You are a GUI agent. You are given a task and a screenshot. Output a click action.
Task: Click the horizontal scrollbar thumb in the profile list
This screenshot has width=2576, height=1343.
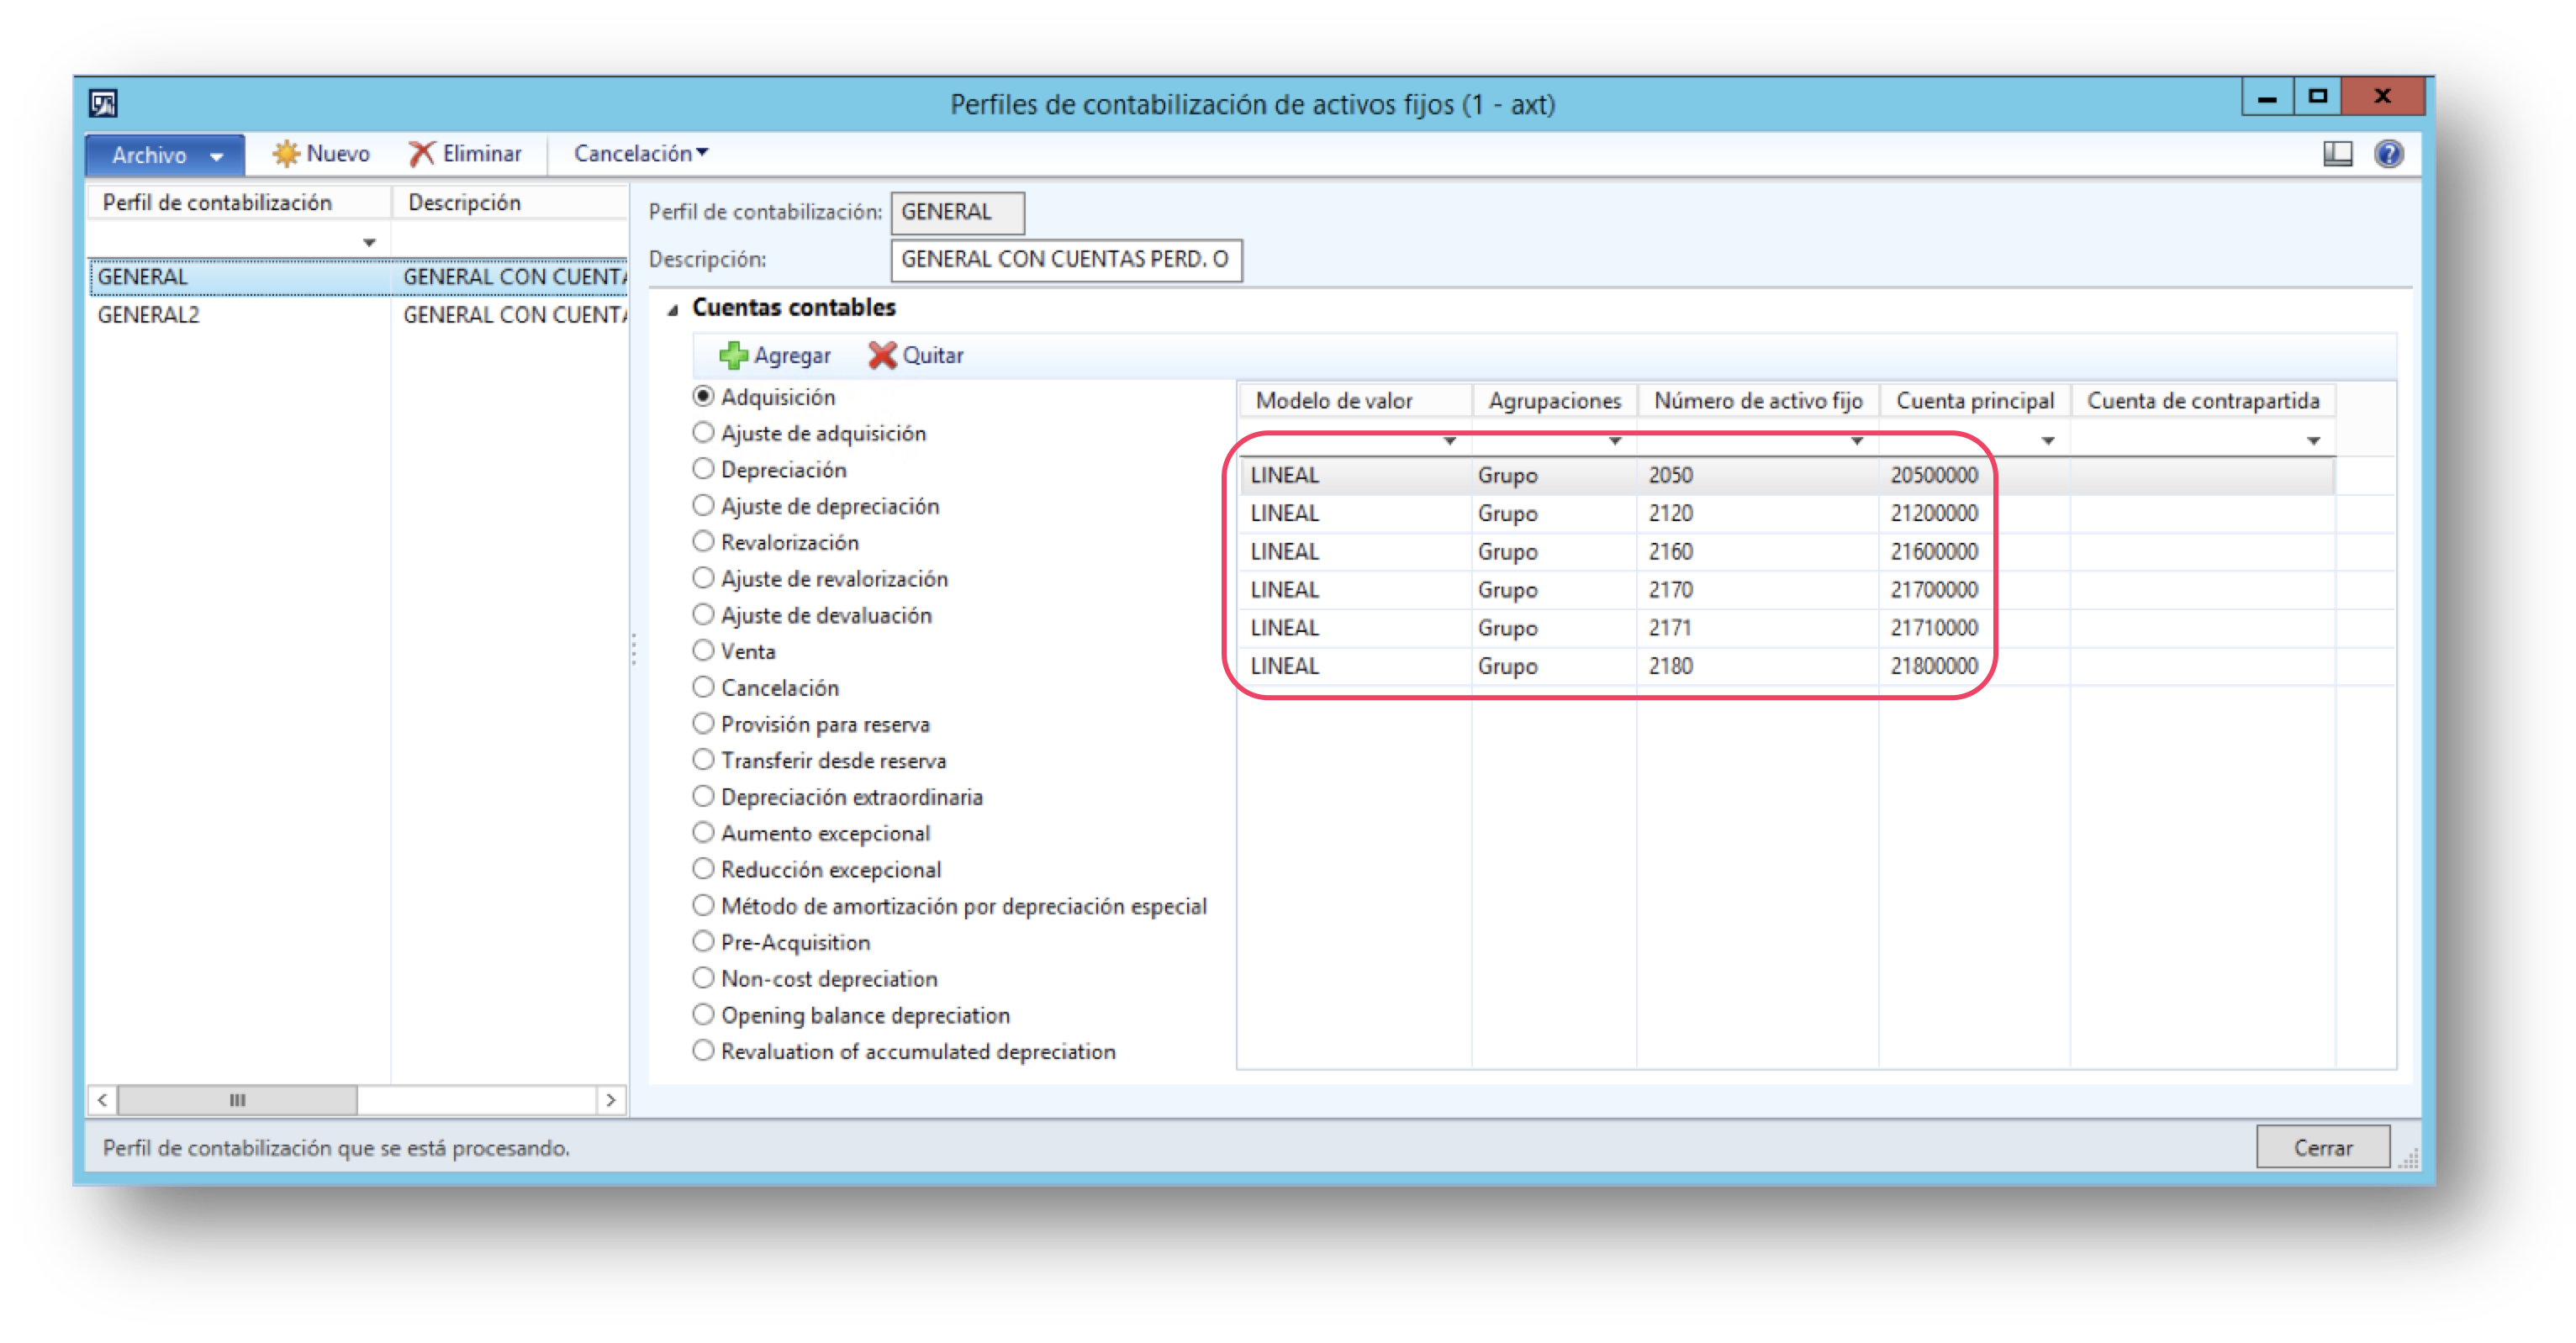pyautogui.click(x=237, y=1100)
